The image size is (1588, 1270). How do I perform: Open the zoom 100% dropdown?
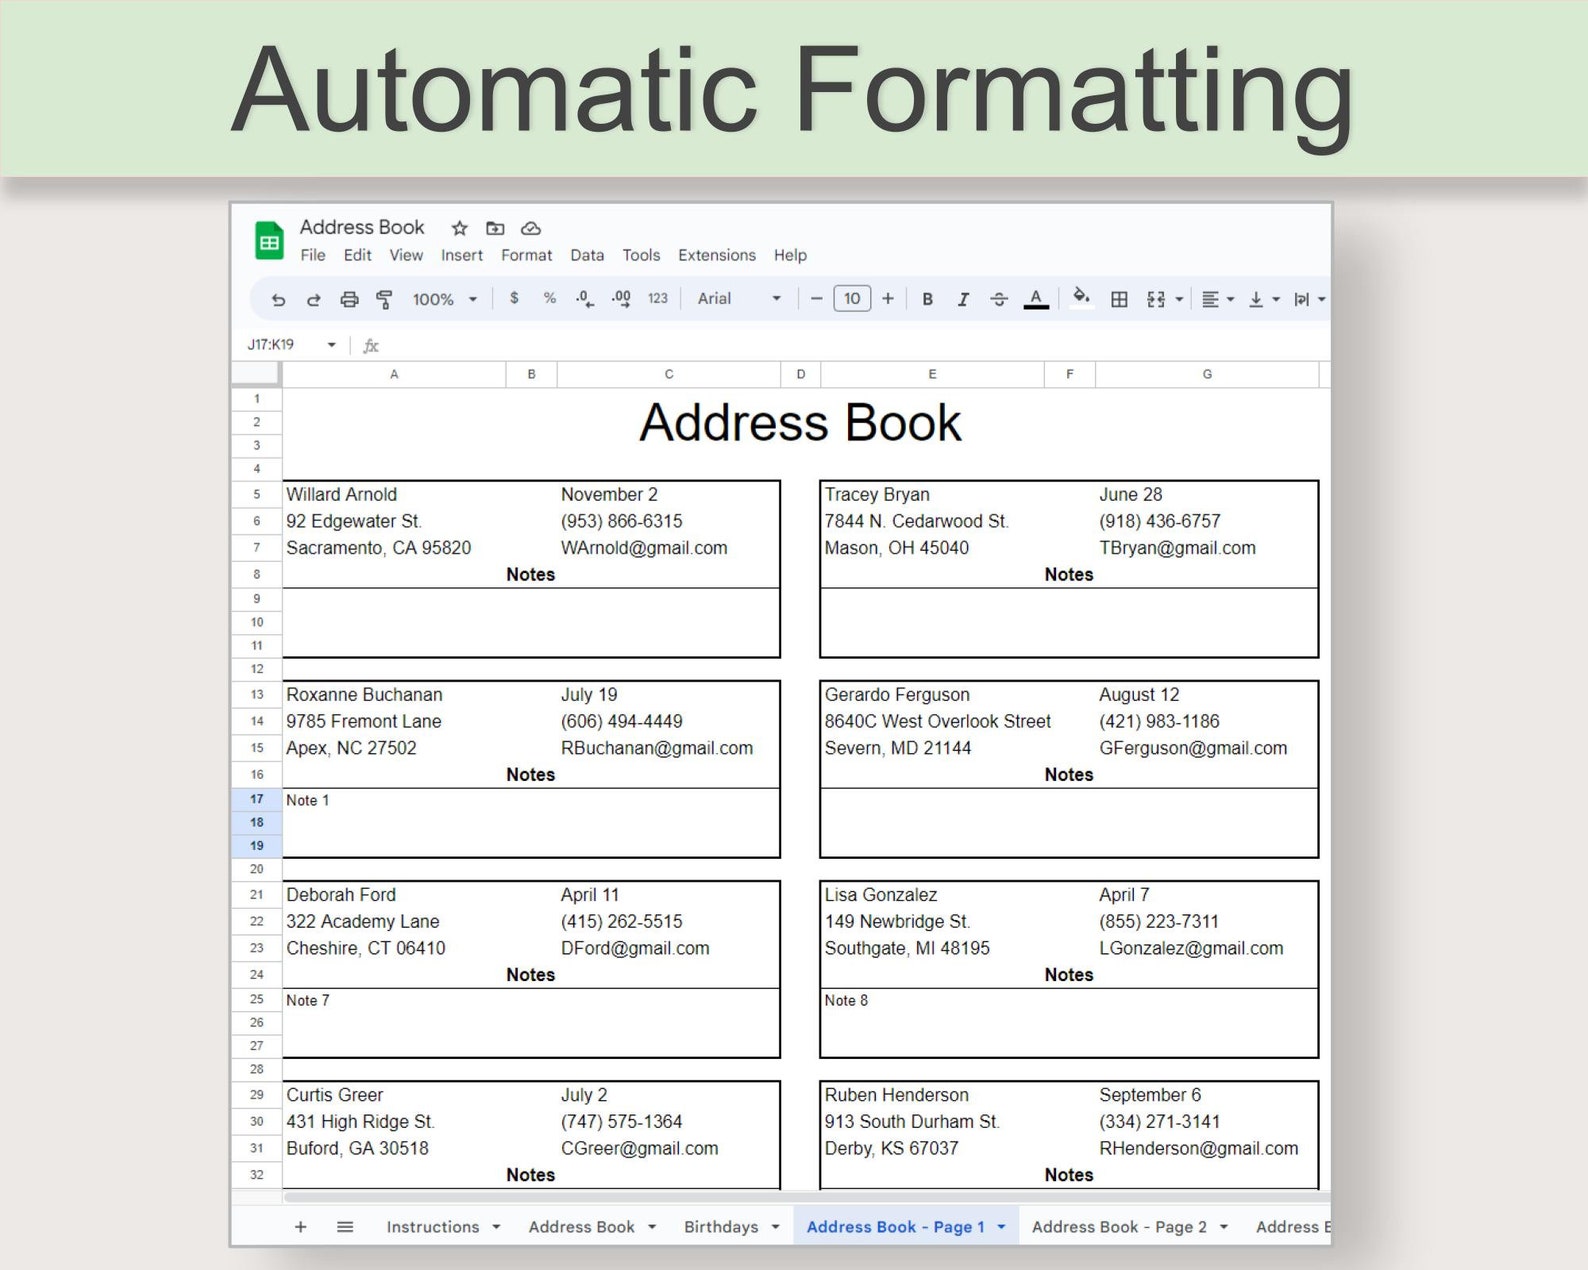coord(445,299)
